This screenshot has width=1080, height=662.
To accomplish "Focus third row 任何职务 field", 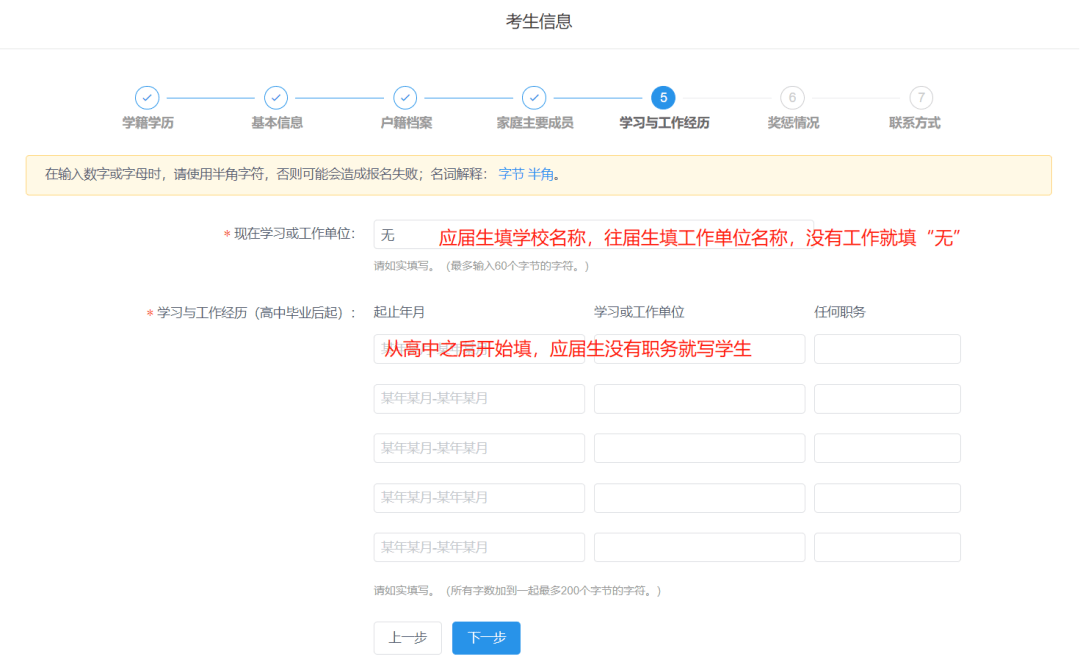I will coord(887,448).
